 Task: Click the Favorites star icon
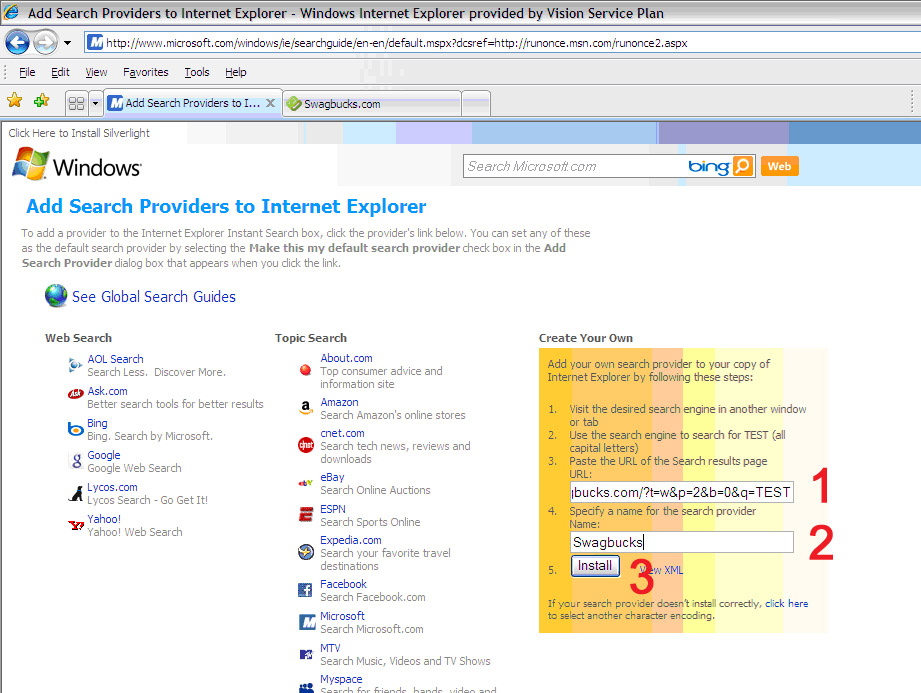pyautogui.click(x=15, y=100)
